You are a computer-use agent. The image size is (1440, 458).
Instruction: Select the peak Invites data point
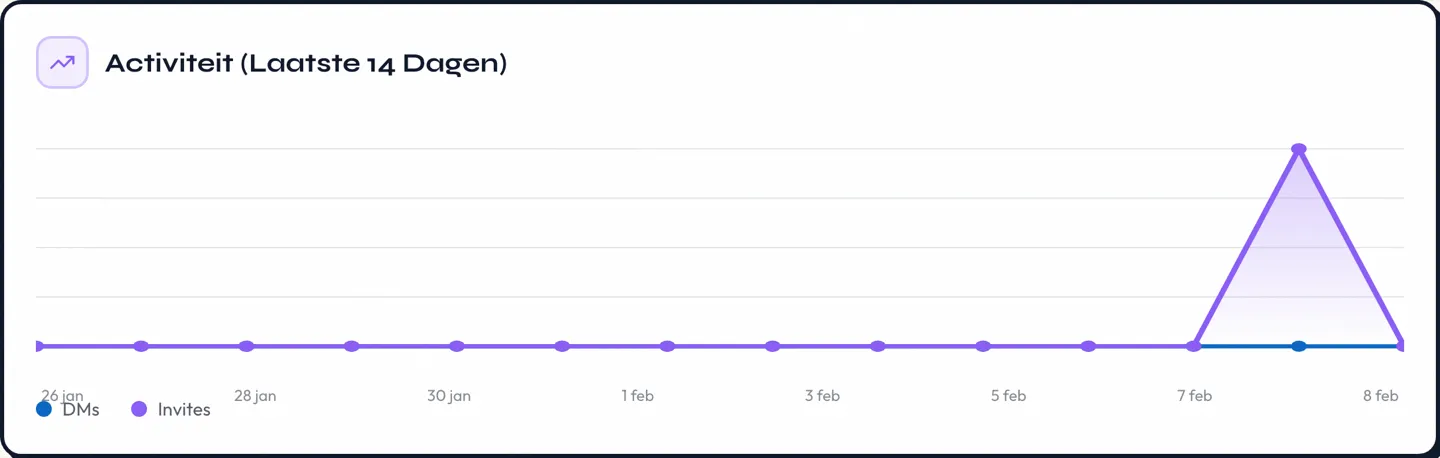pos(1299,149)
